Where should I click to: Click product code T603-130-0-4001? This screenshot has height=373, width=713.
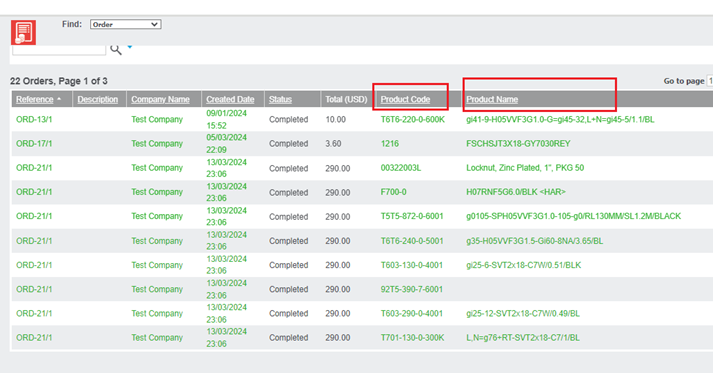point(412,265)
